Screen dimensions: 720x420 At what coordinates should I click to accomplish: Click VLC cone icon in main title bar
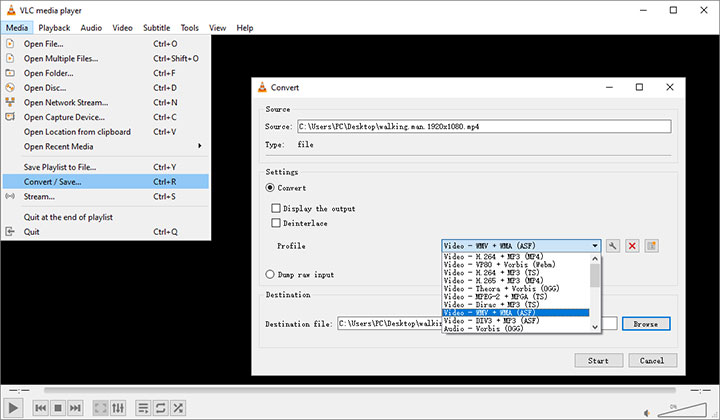(x=11, y=10)
